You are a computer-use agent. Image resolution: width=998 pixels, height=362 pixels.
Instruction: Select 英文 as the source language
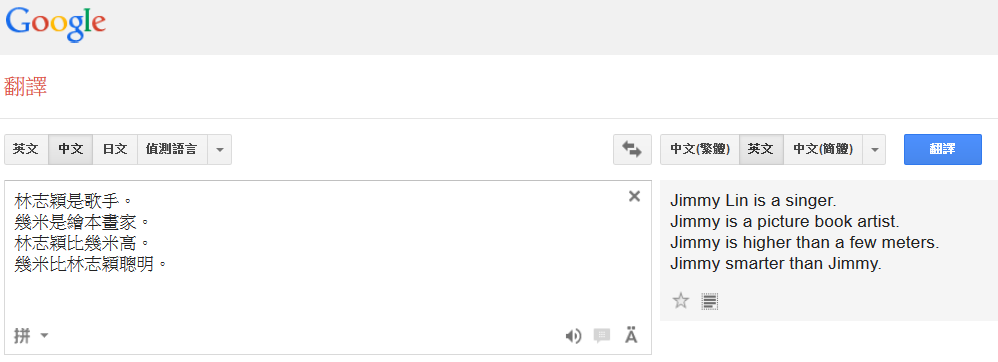pos(26,150)
